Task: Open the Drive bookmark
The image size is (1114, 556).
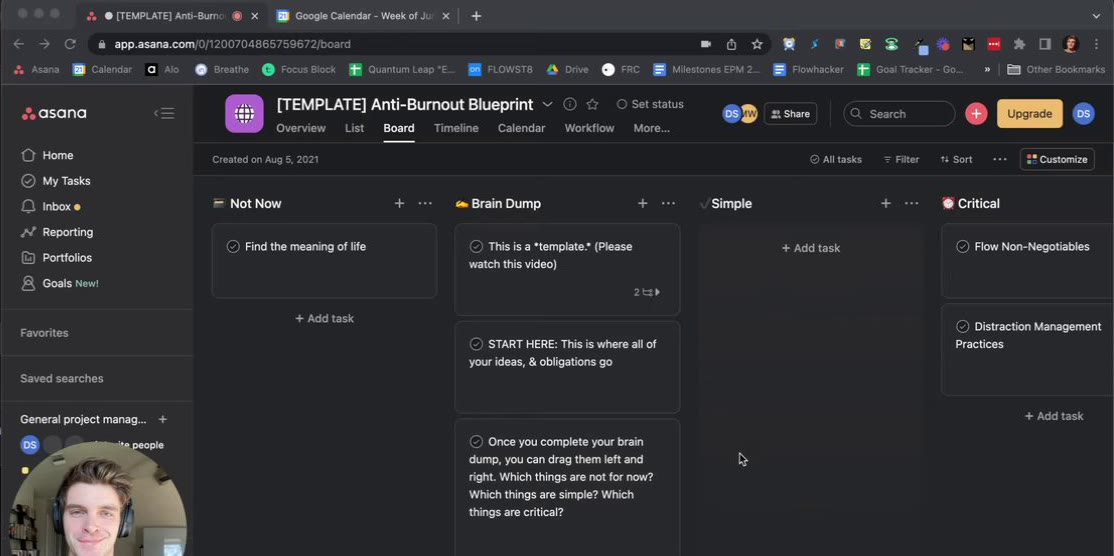Action: [x=567, y=70]
